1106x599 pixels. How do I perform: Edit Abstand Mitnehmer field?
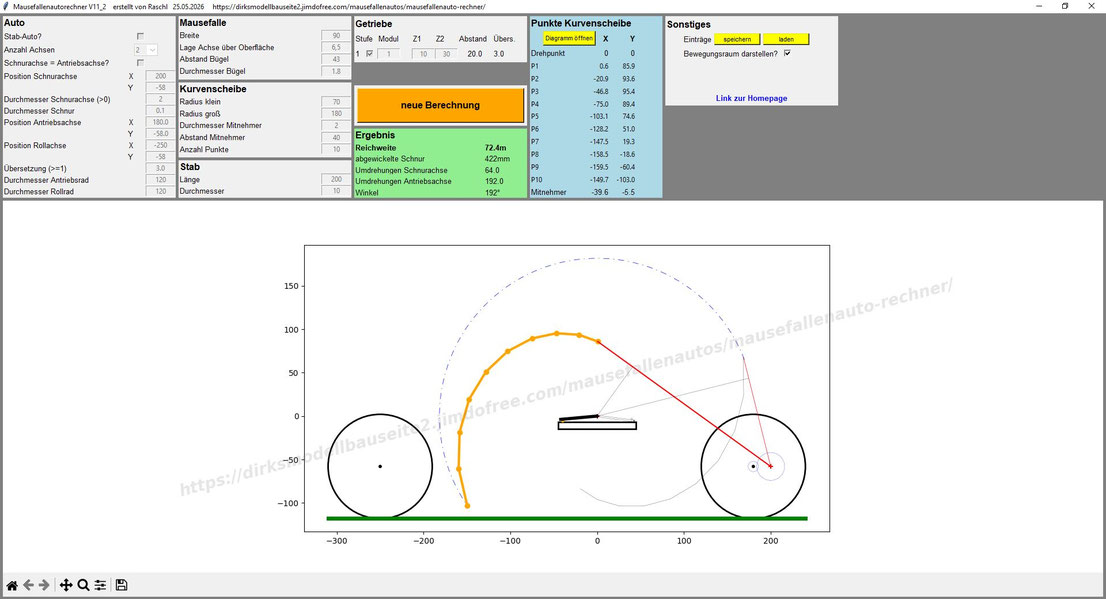point(336,138)
